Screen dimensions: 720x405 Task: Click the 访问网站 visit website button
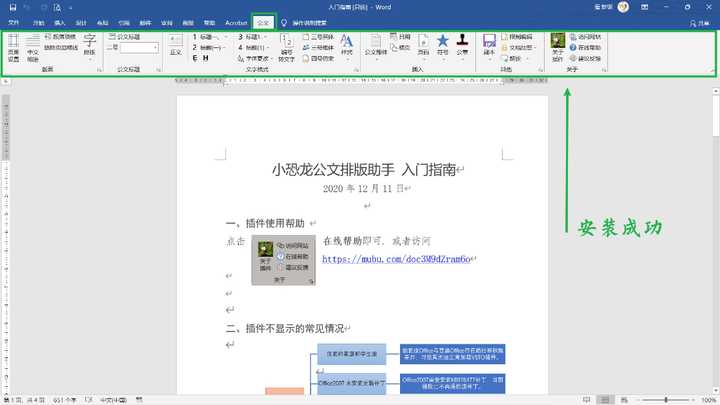coord(585,37)
